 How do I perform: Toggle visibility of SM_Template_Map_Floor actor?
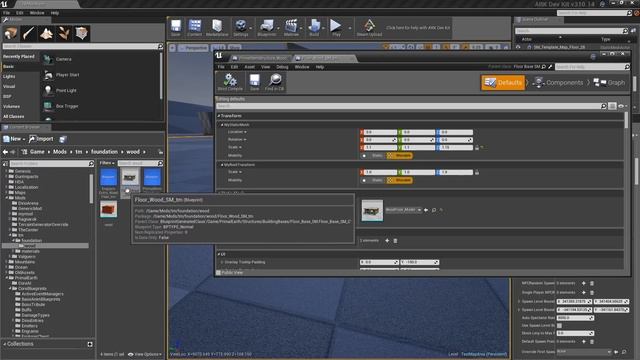(518, 47)
